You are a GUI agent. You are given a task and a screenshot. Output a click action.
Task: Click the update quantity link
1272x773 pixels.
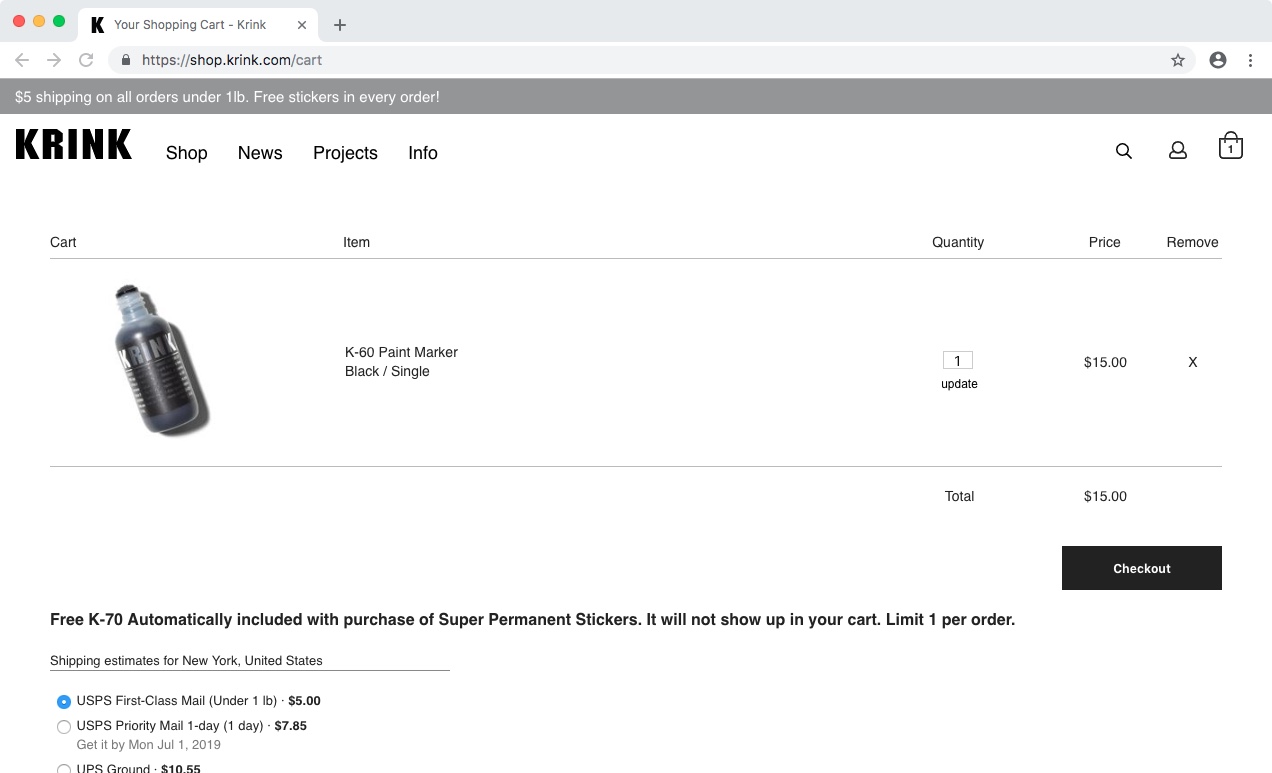(959, 384)
